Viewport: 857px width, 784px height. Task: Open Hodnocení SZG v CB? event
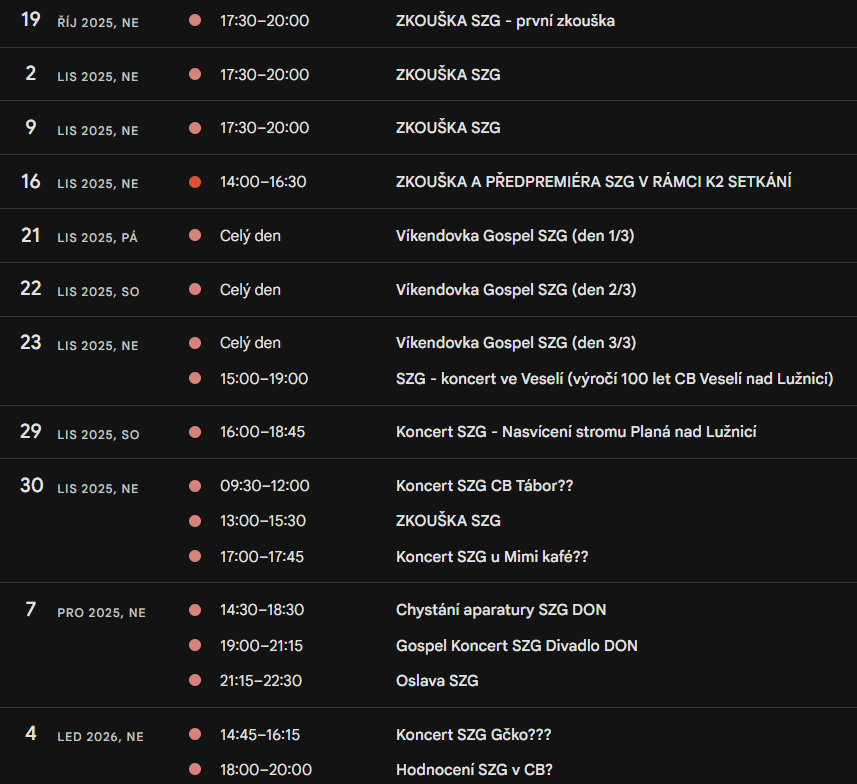(474, 770)
